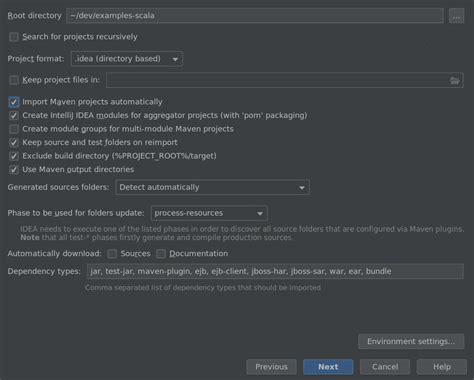Enable Create module groups for multi-module projects
474x380 pixels.
coord(14,129)
